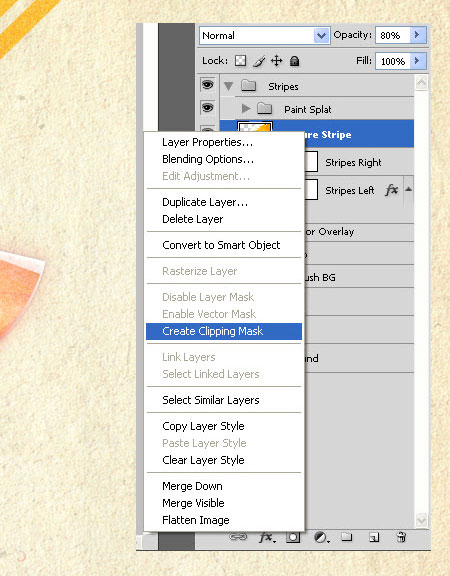Click Link layers icon at panel bottom
This screenshot has width=450, height=576.
coord(238,537)
